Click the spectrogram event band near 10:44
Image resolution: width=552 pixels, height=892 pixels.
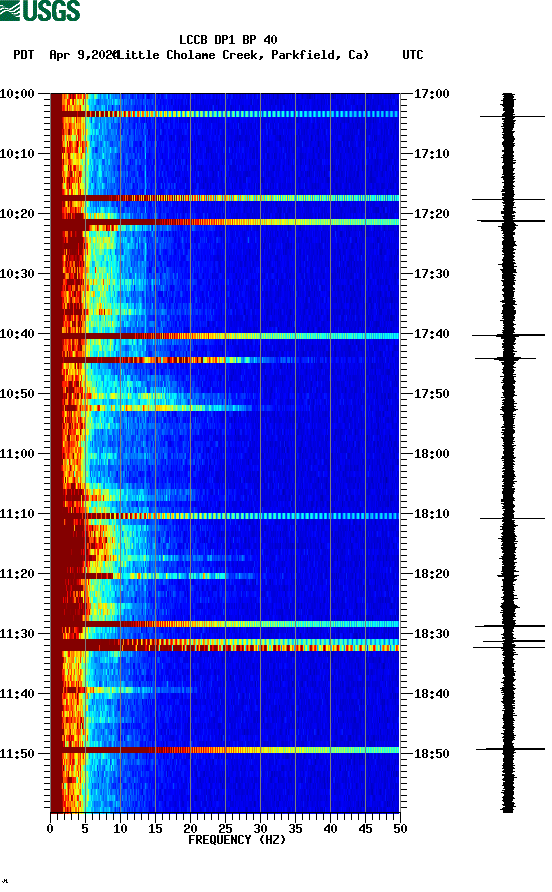225,360
